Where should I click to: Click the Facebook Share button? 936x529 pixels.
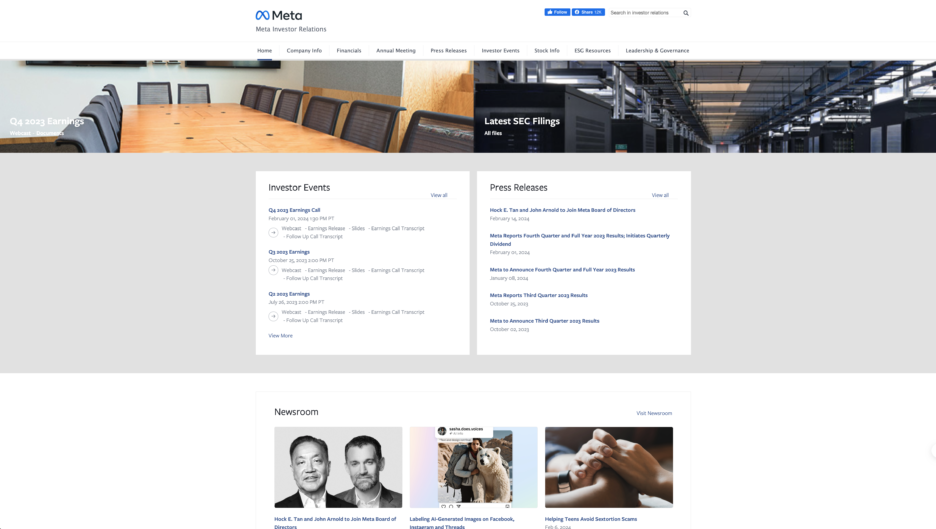point(589,12)
